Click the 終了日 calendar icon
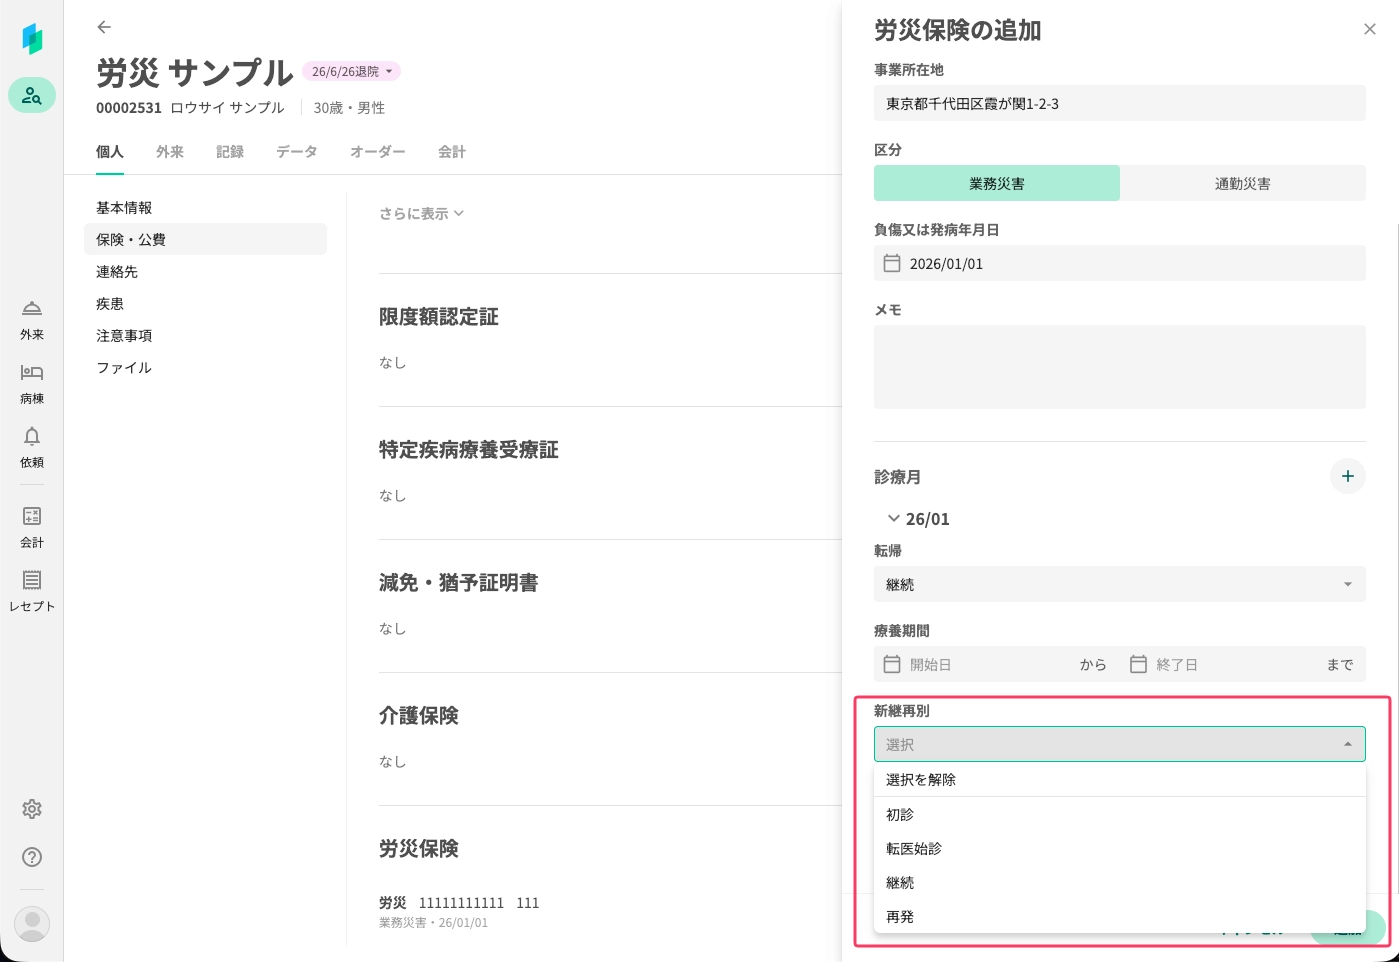This screenshot has width=1399, height=962. tap(1138, 664)
